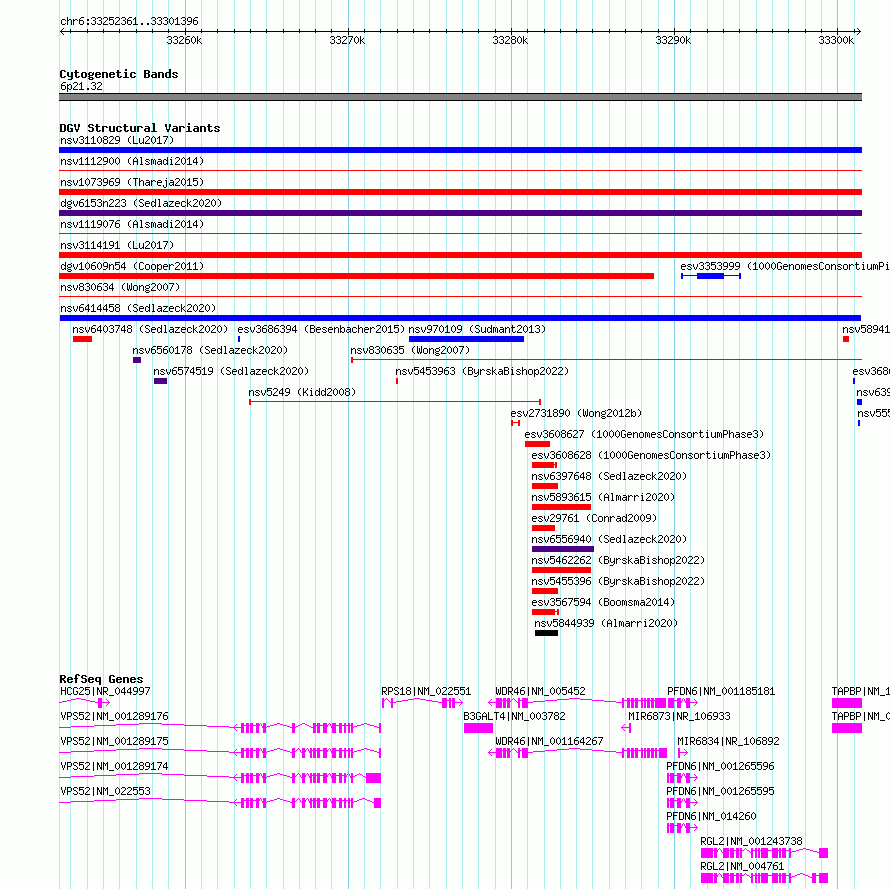Select nsv830635 (Wong2007) variant label

pyautogui.click(x=410, y=350)
